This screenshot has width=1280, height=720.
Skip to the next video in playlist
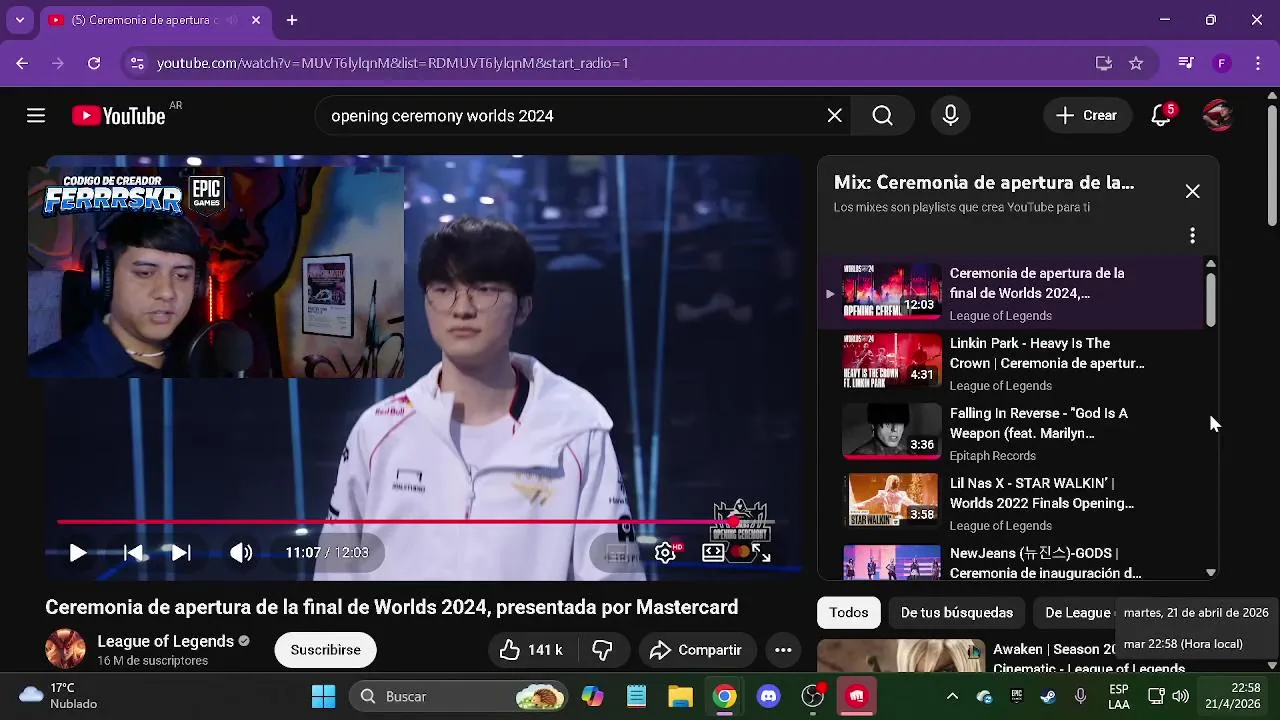pyautogui.click(x=181, y=553)
